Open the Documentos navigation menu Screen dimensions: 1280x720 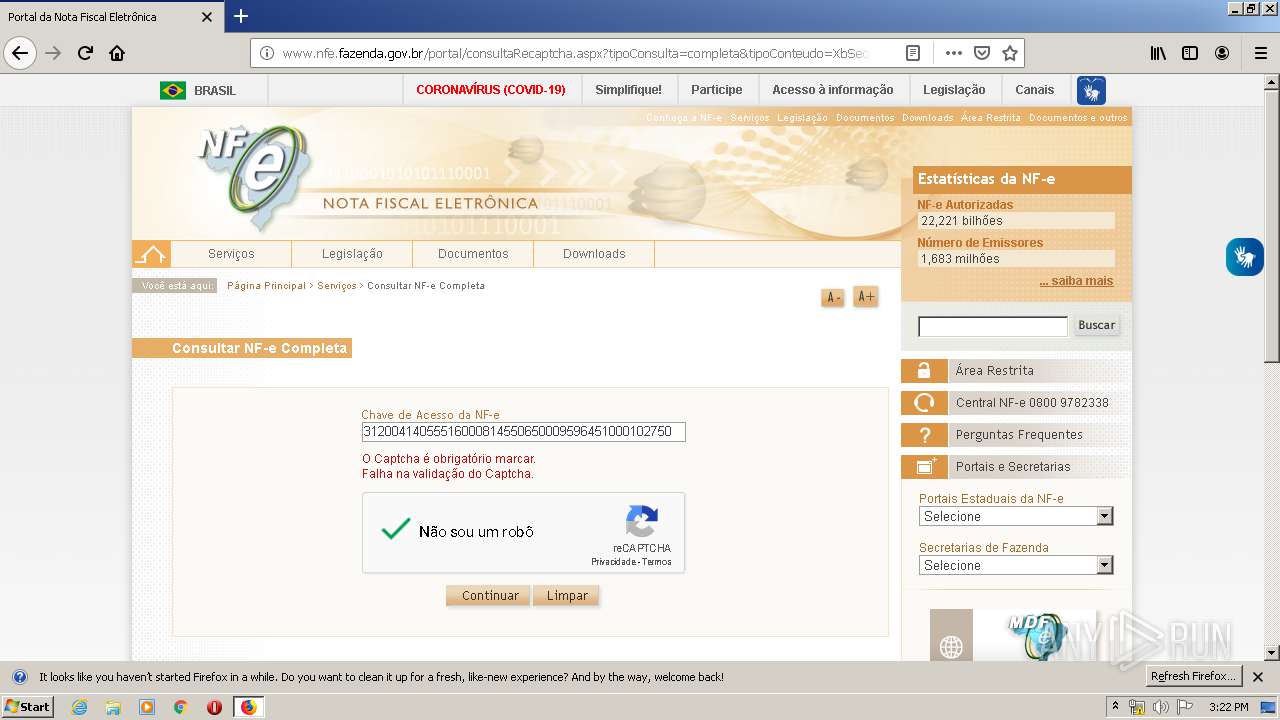[x=473, y=254]
